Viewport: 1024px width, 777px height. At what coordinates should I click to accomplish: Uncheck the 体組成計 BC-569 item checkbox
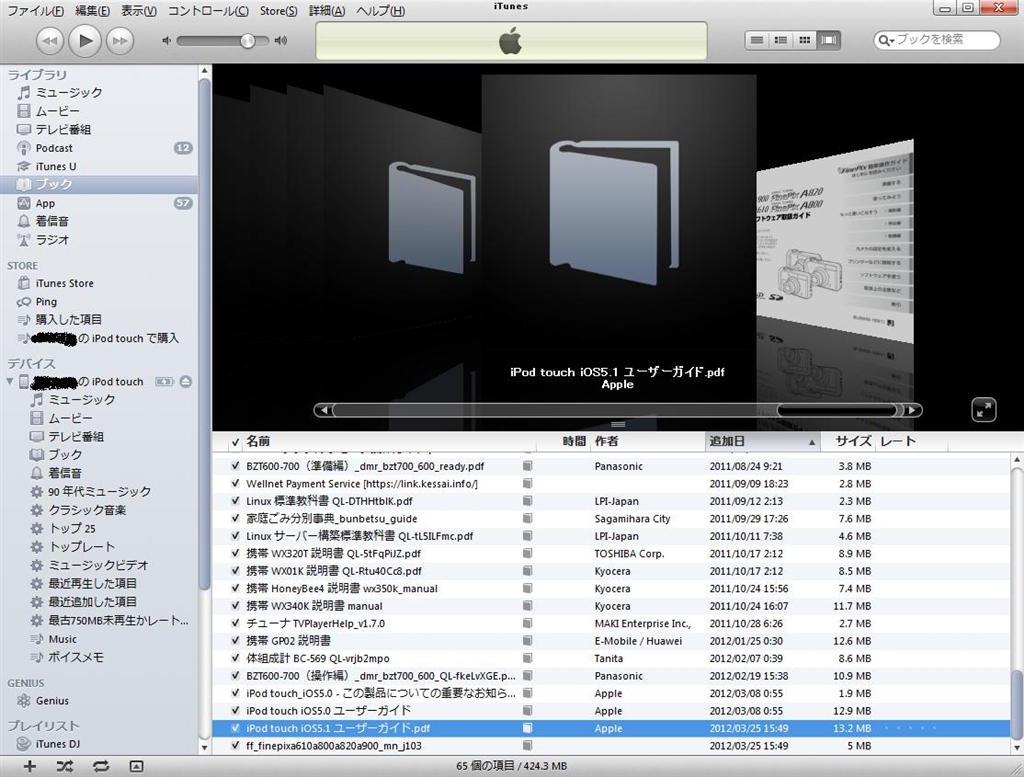(236, 659)
